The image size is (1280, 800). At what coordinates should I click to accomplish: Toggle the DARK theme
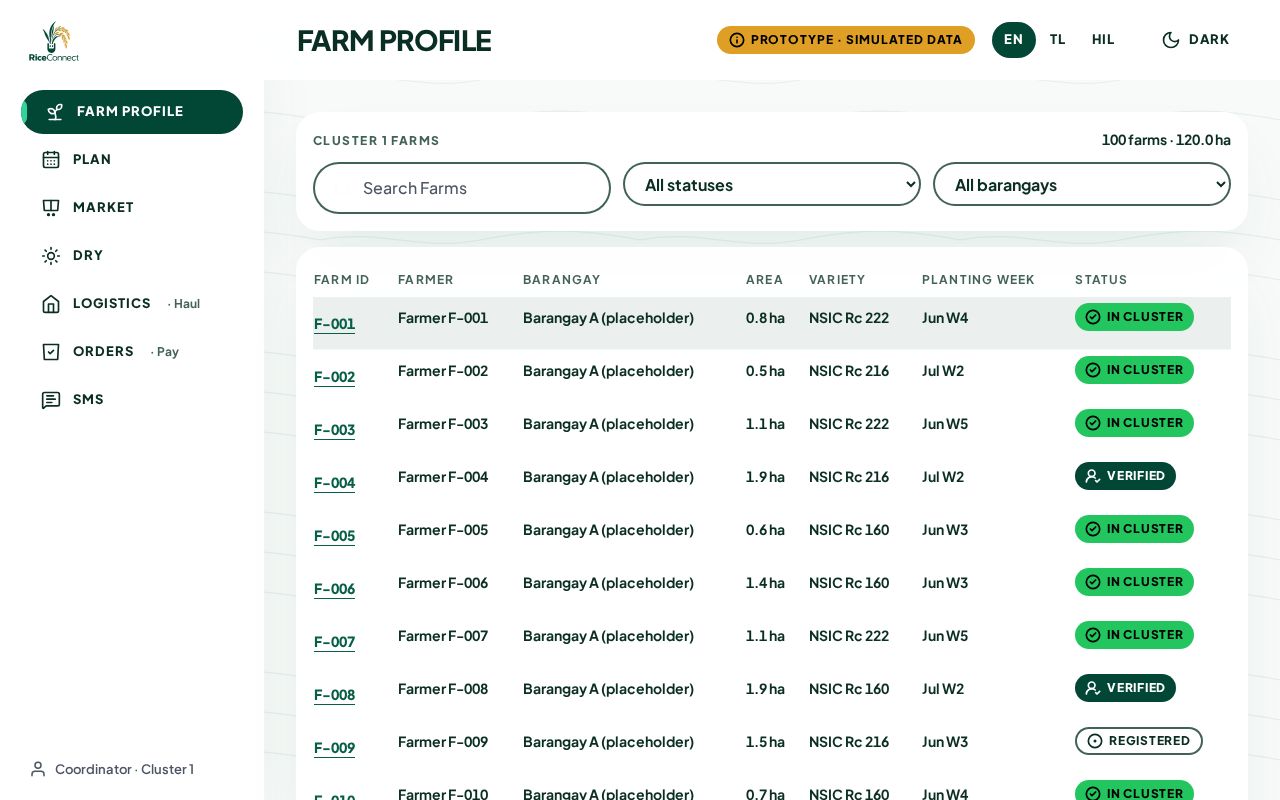(1196, 40)
